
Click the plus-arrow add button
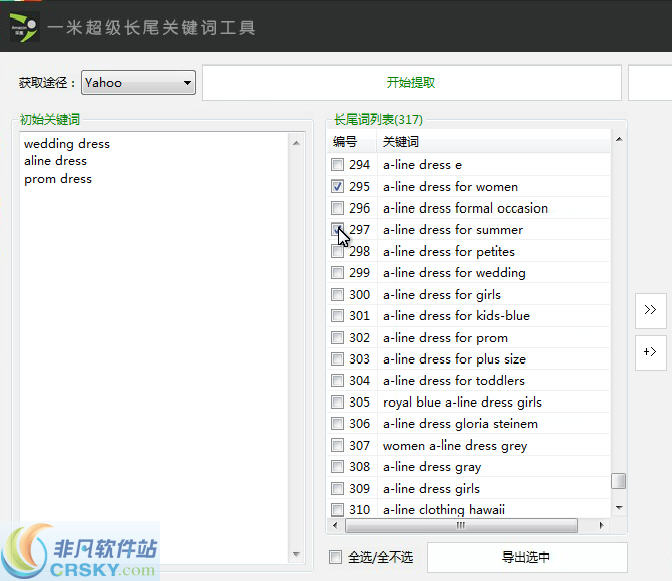click(x=651, y=352)
